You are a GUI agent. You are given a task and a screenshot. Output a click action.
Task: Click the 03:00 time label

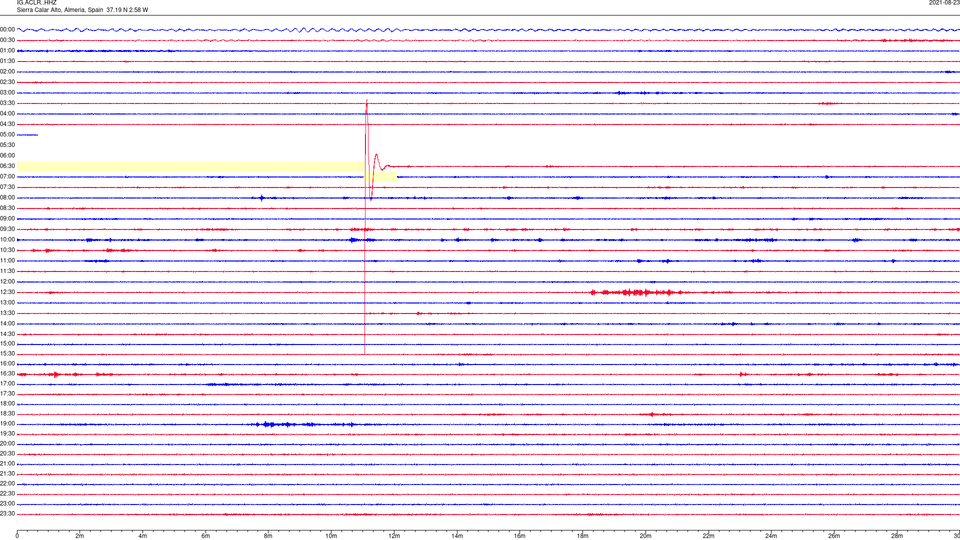click(7, 92)
